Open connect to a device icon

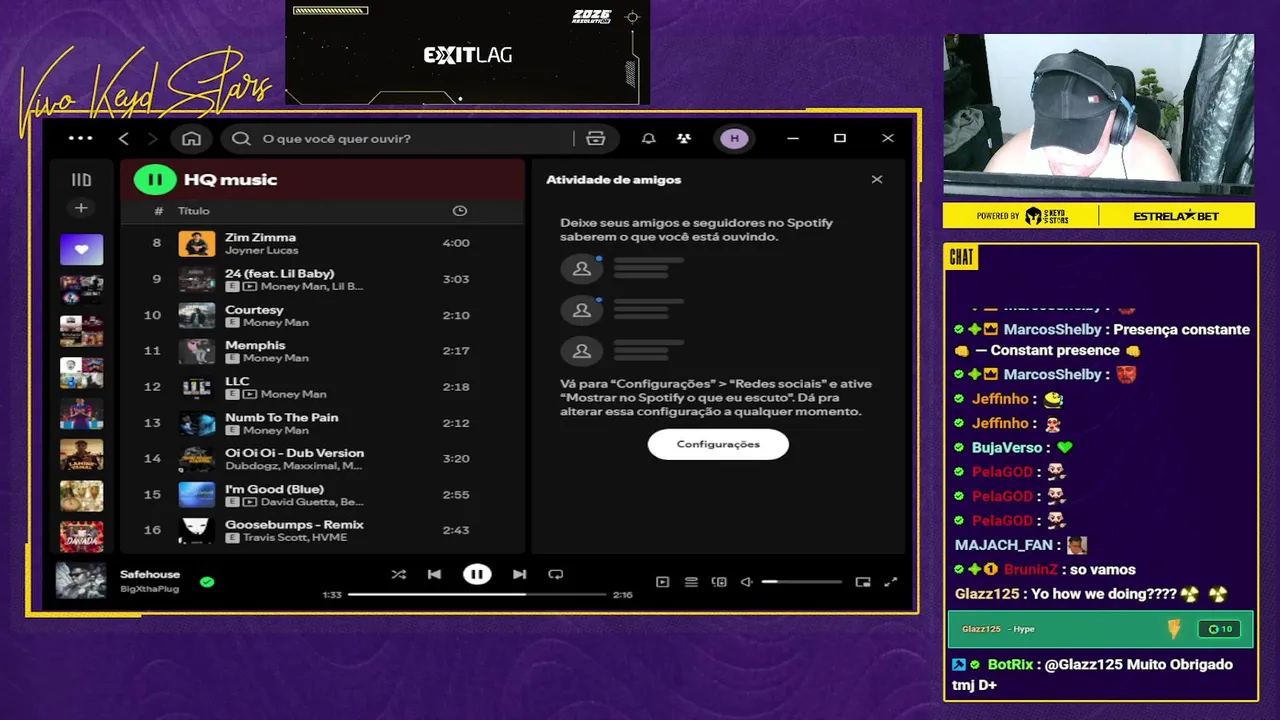point(719,582)
